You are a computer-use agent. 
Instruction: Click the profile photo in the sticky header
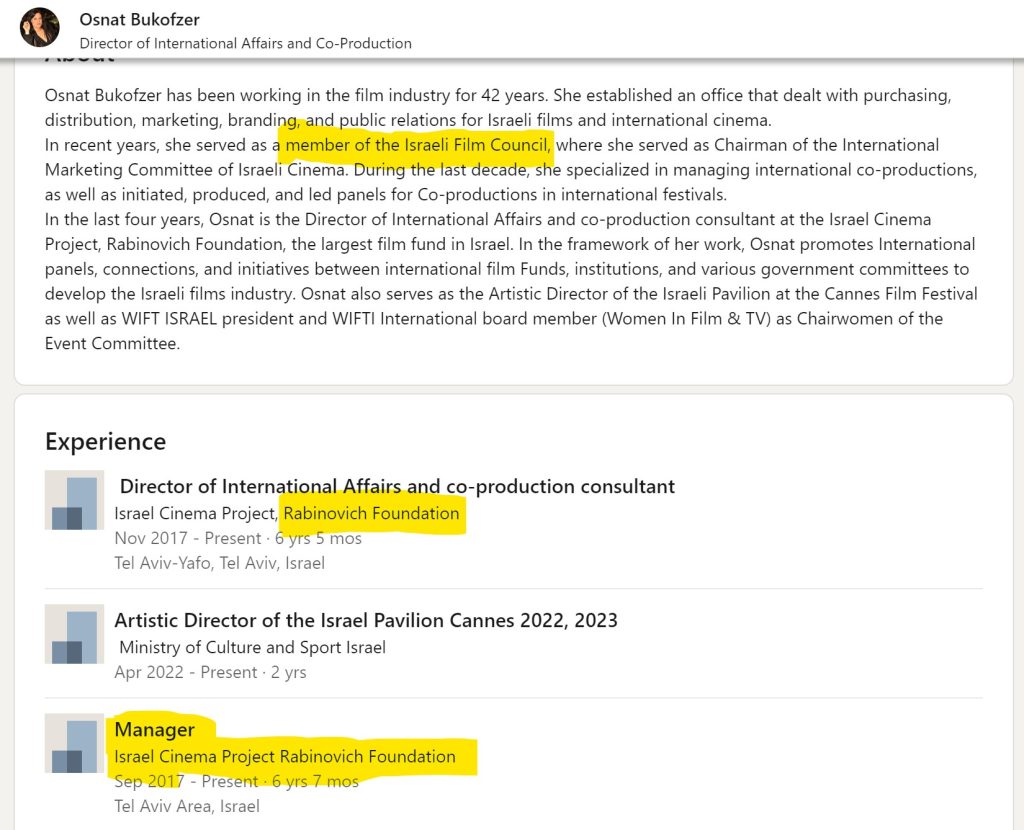(x=40, y=27)
